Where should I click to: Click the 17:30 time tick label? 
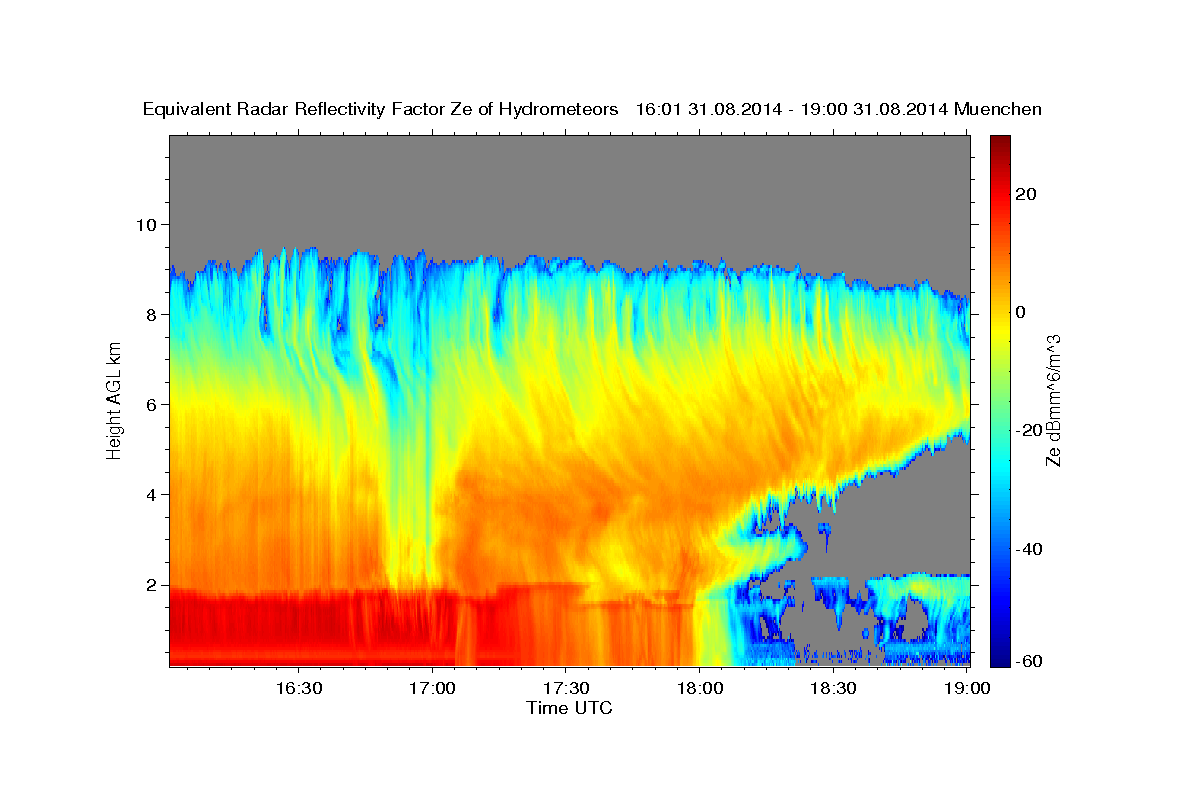(x=566, y=688)
